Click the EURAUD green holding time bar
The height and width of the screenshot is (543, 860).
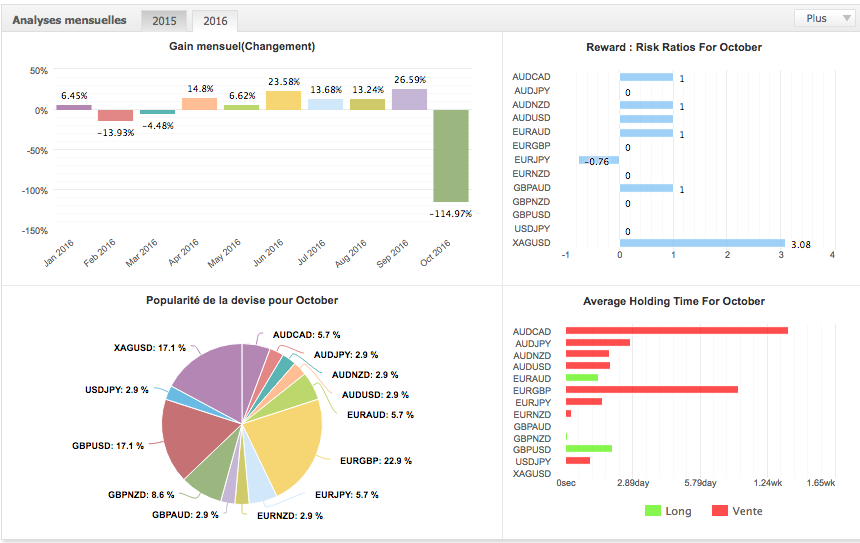(x=582, y=378)
